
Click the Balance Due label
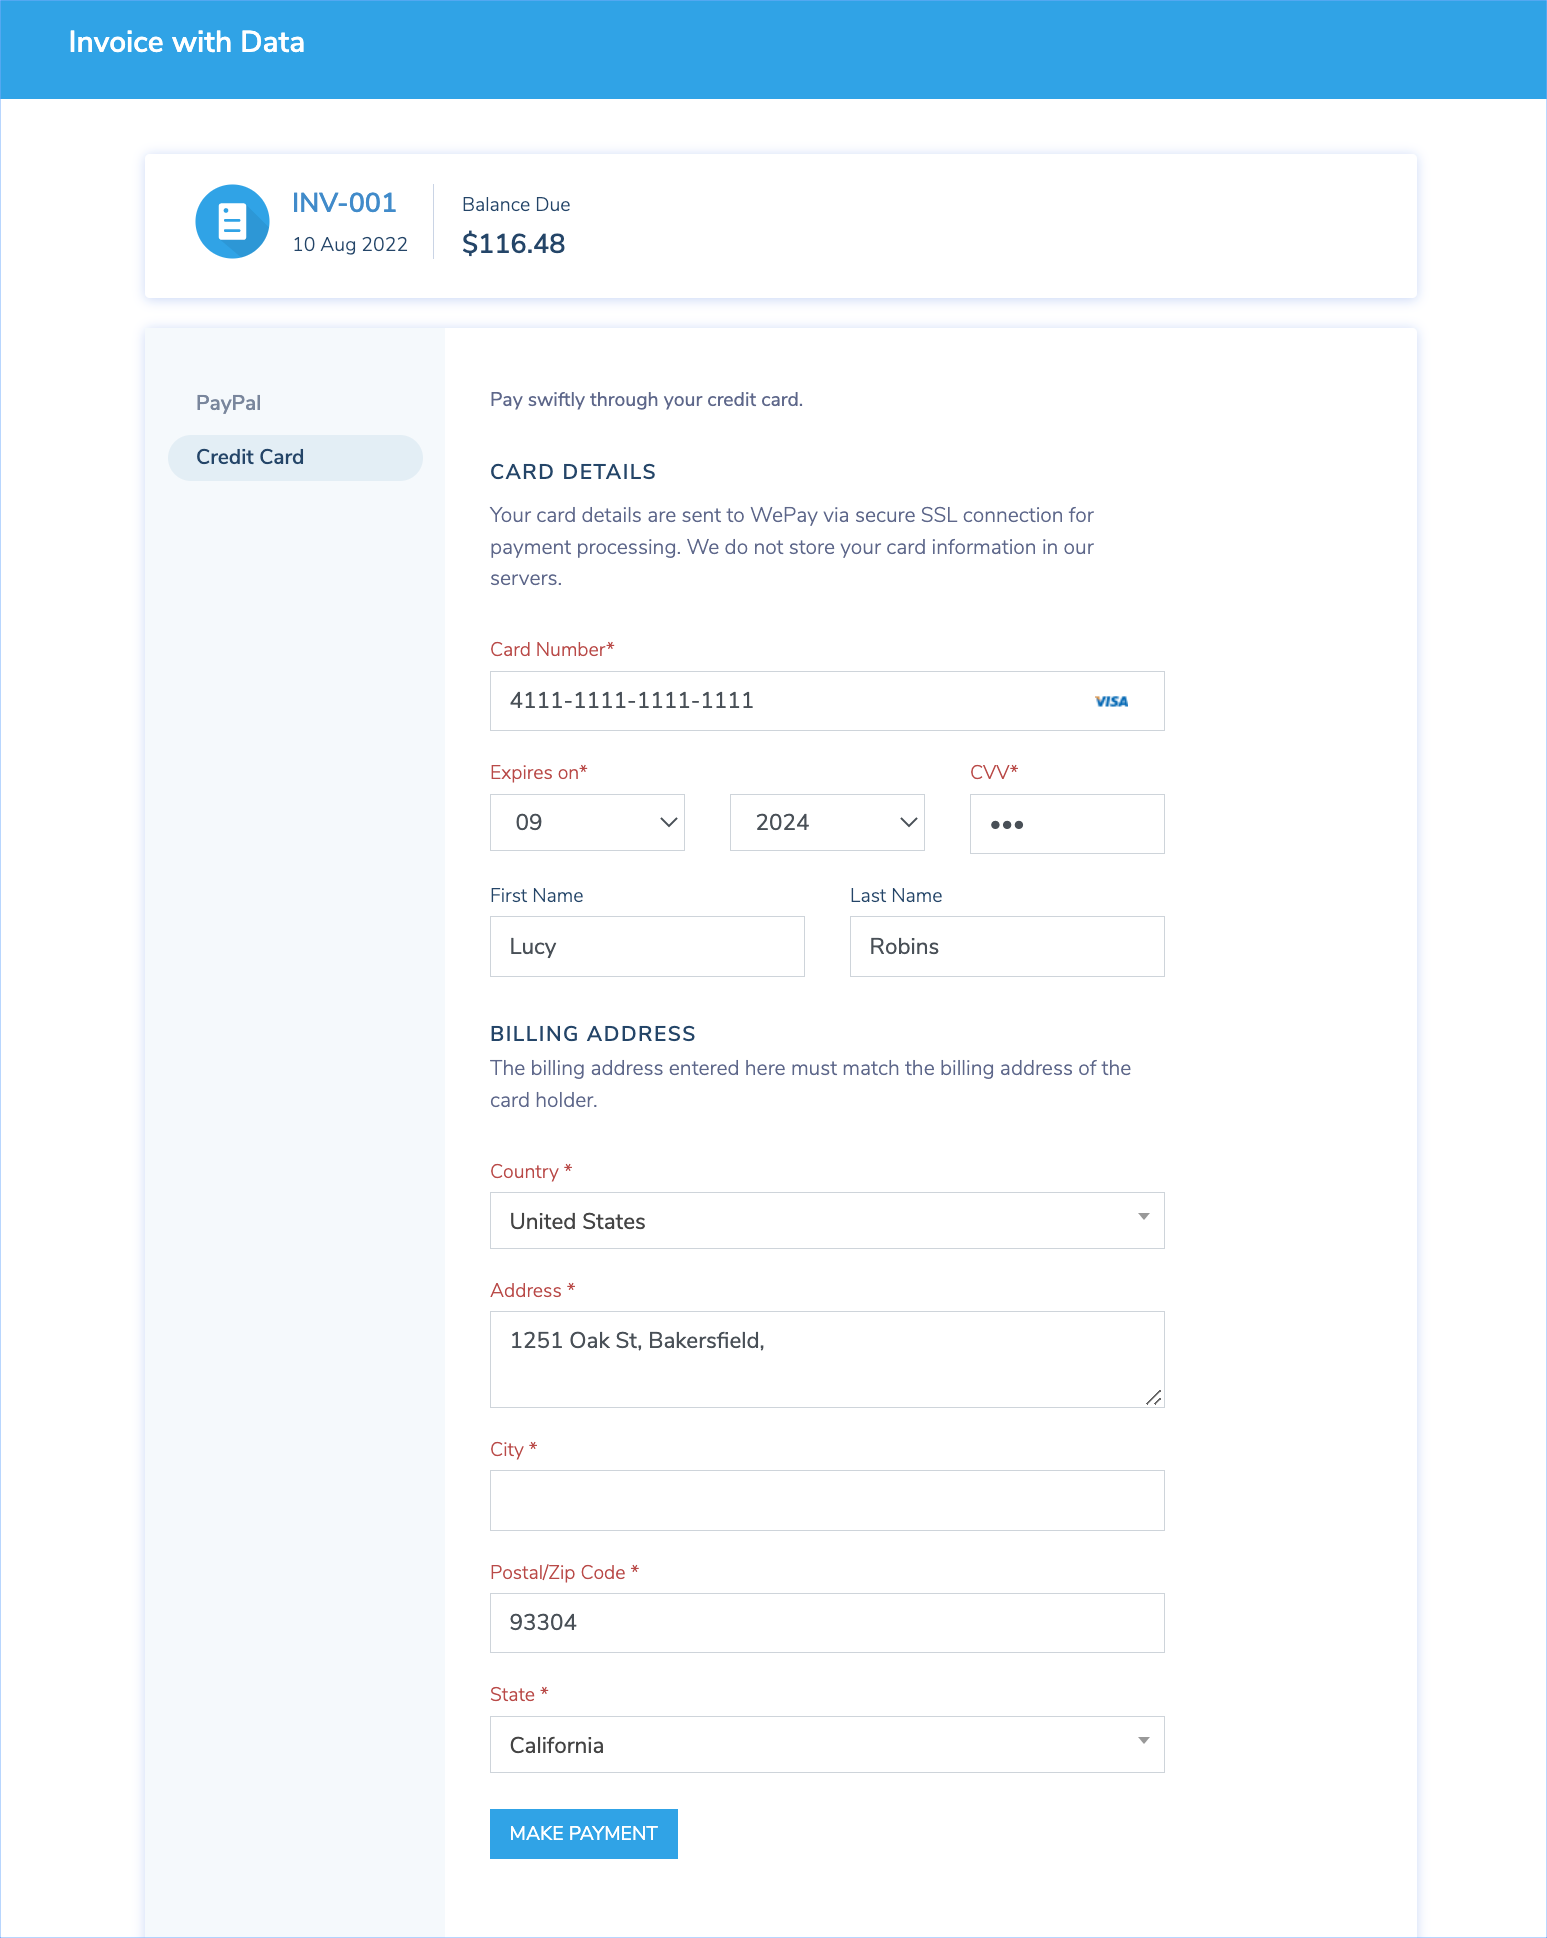tap(516, 204)
